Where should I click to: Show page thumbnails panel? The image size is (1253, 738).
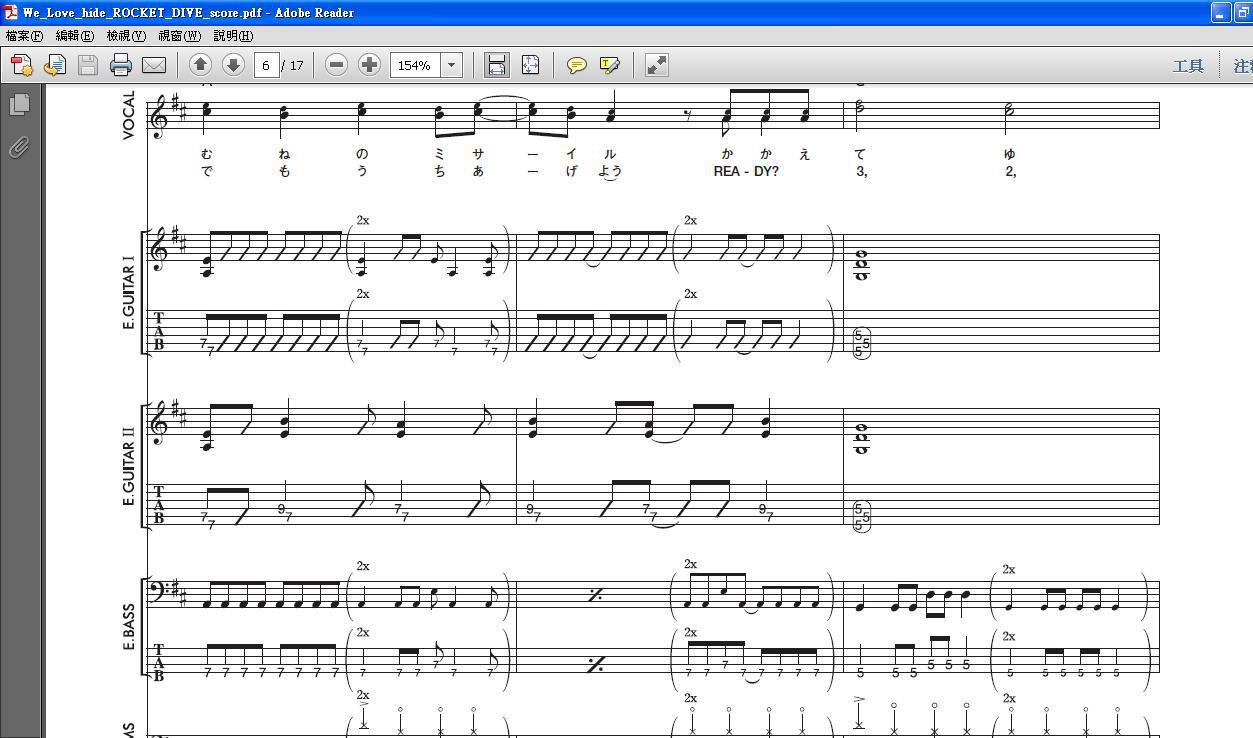(19, 104)
